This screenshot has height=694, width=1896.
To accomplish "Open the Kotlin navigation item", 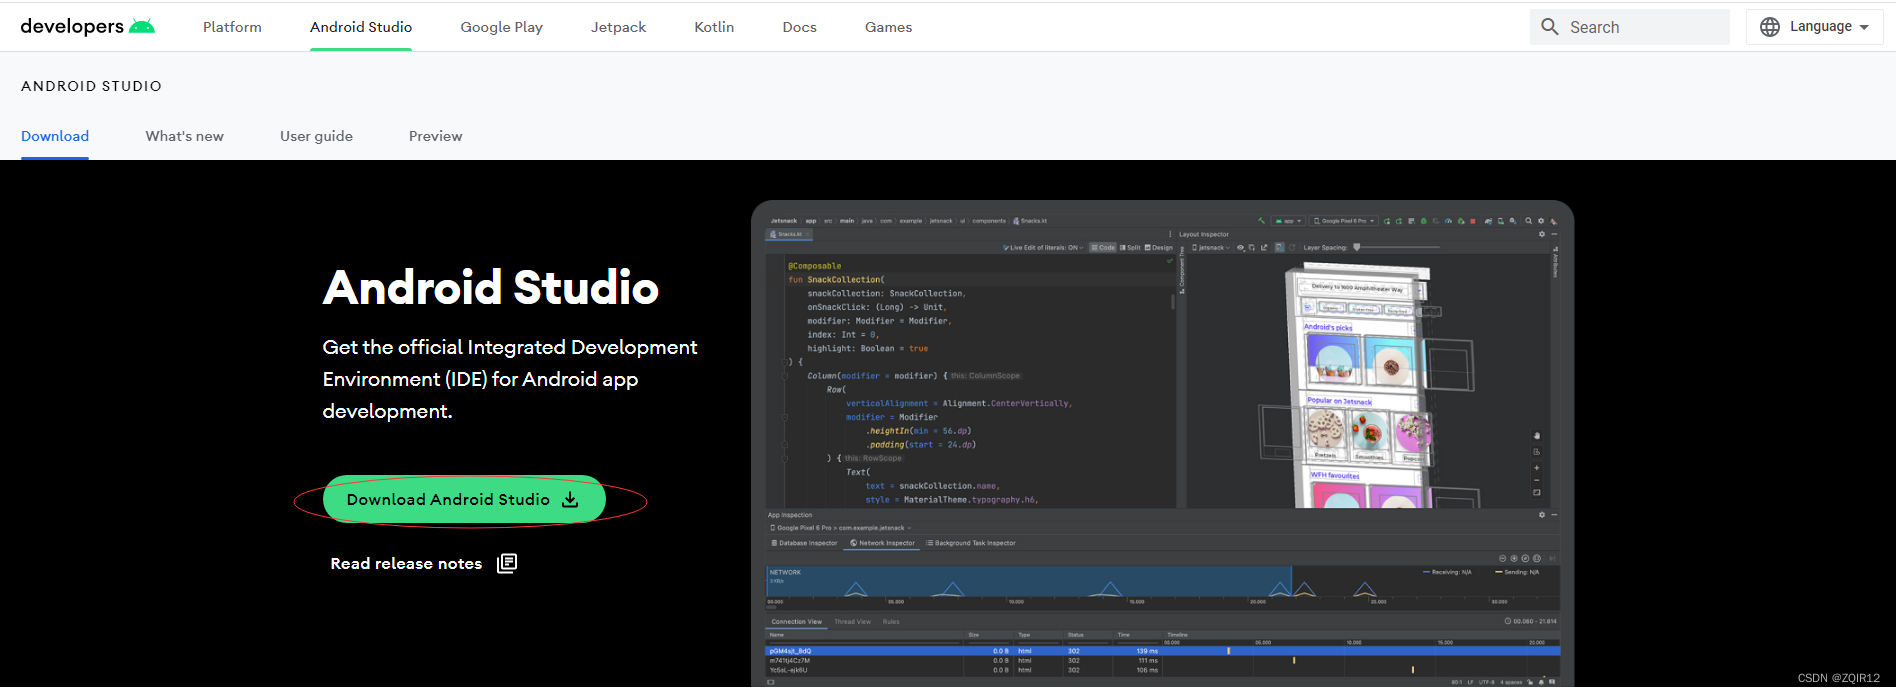I will coord(714,27).
